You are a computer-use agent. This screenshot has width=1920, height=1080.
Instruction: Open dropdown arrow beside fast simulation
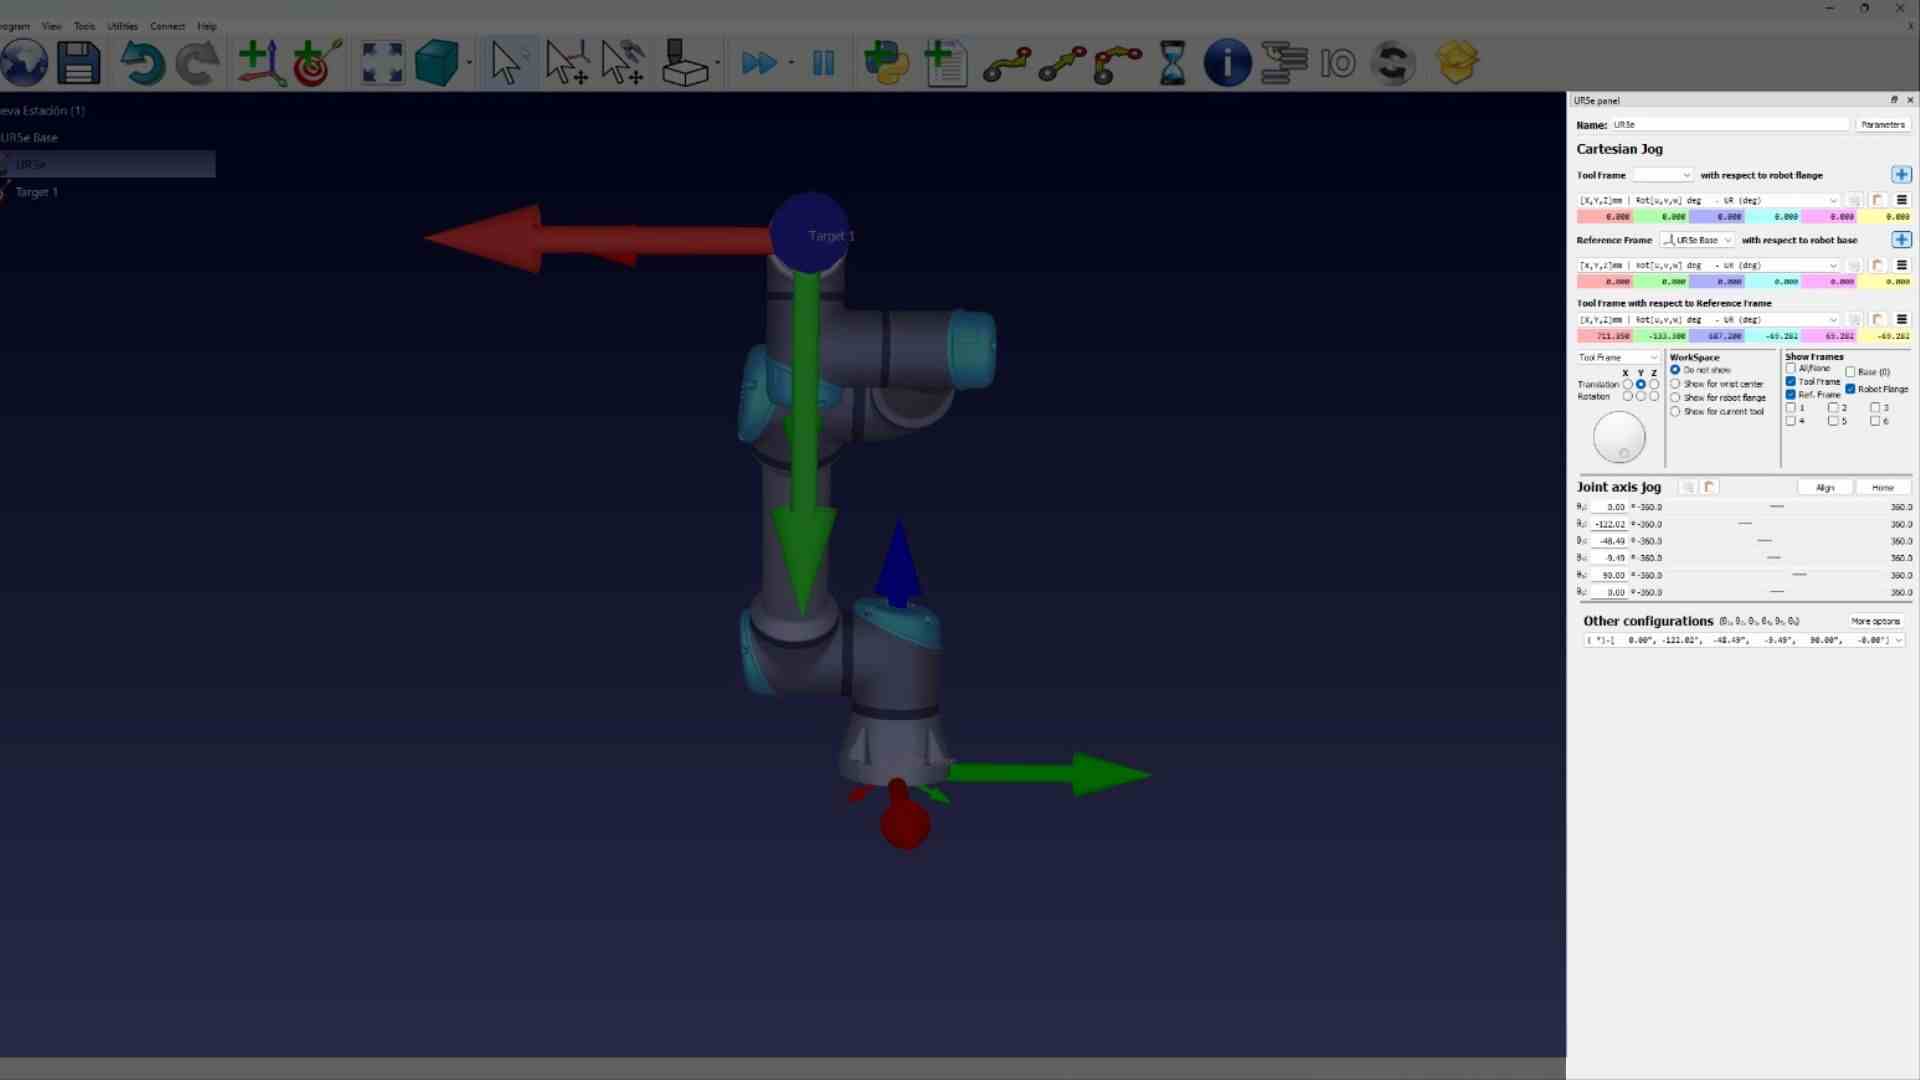[791, 63]
